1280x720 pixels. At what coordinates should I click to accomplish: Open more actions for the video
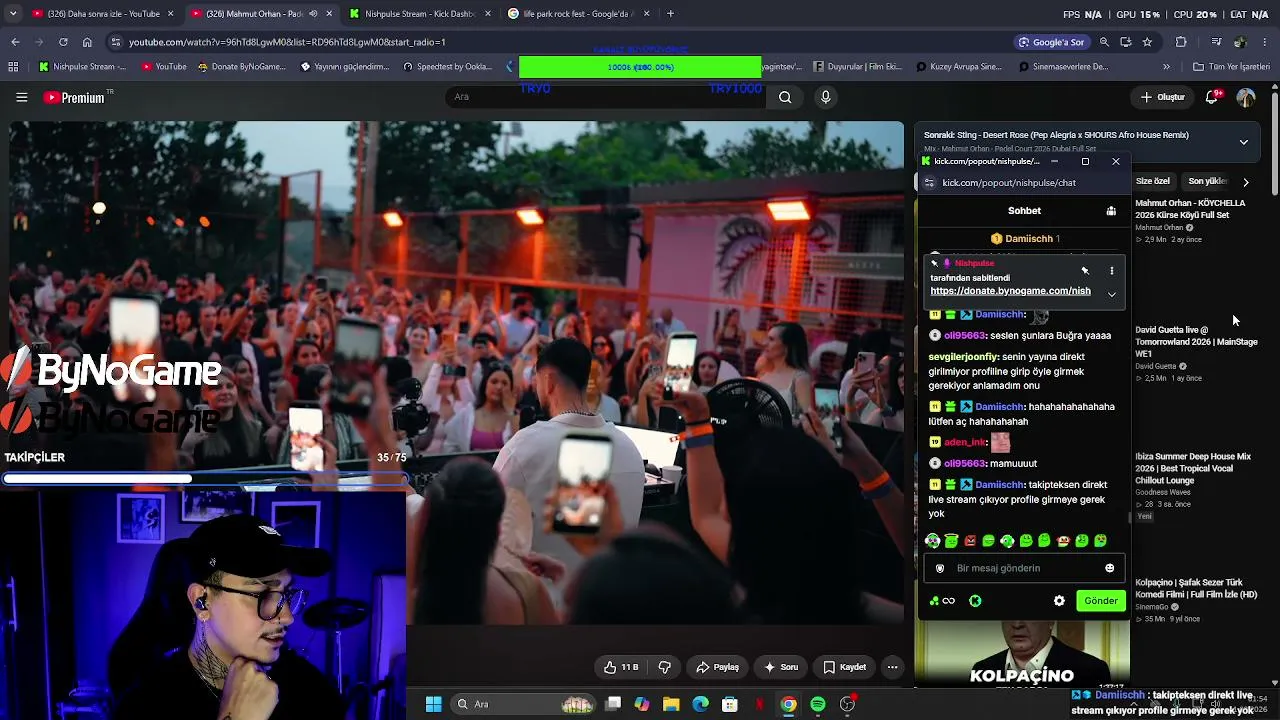pos(892,667)
